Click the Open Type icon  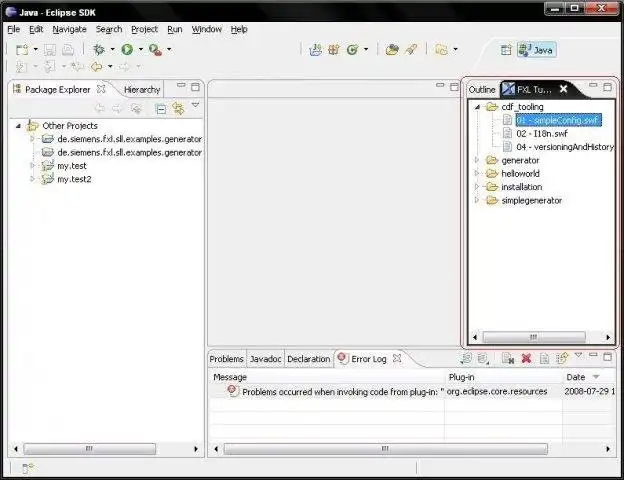392,50
